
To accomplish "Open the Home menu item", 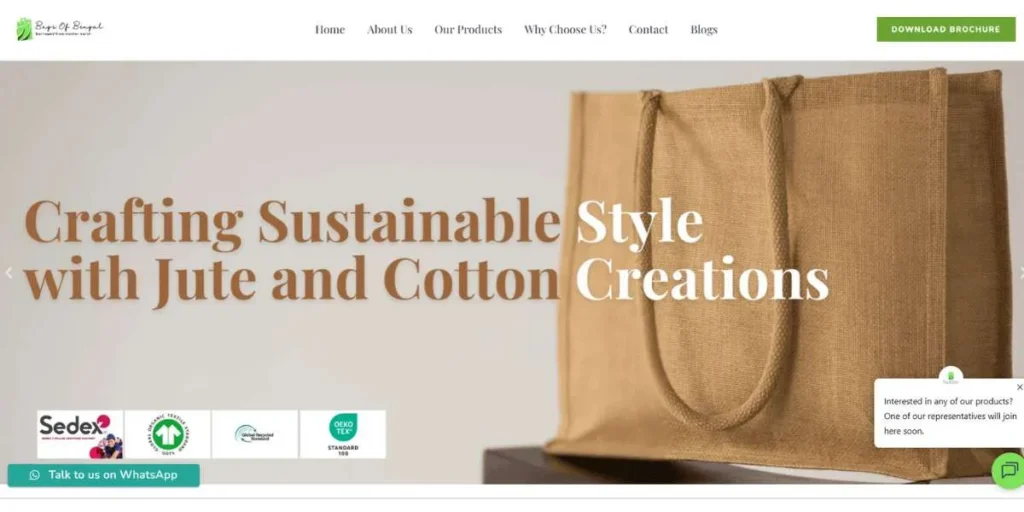I will (330, 29).
